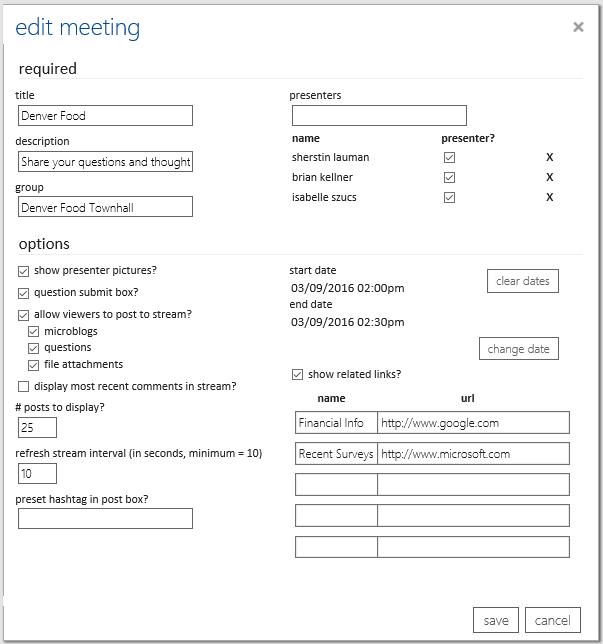This screenshot has height=644, width=603.
Task: Remove presenter sherstin lauman with X
Action: (x=549, y=158)
